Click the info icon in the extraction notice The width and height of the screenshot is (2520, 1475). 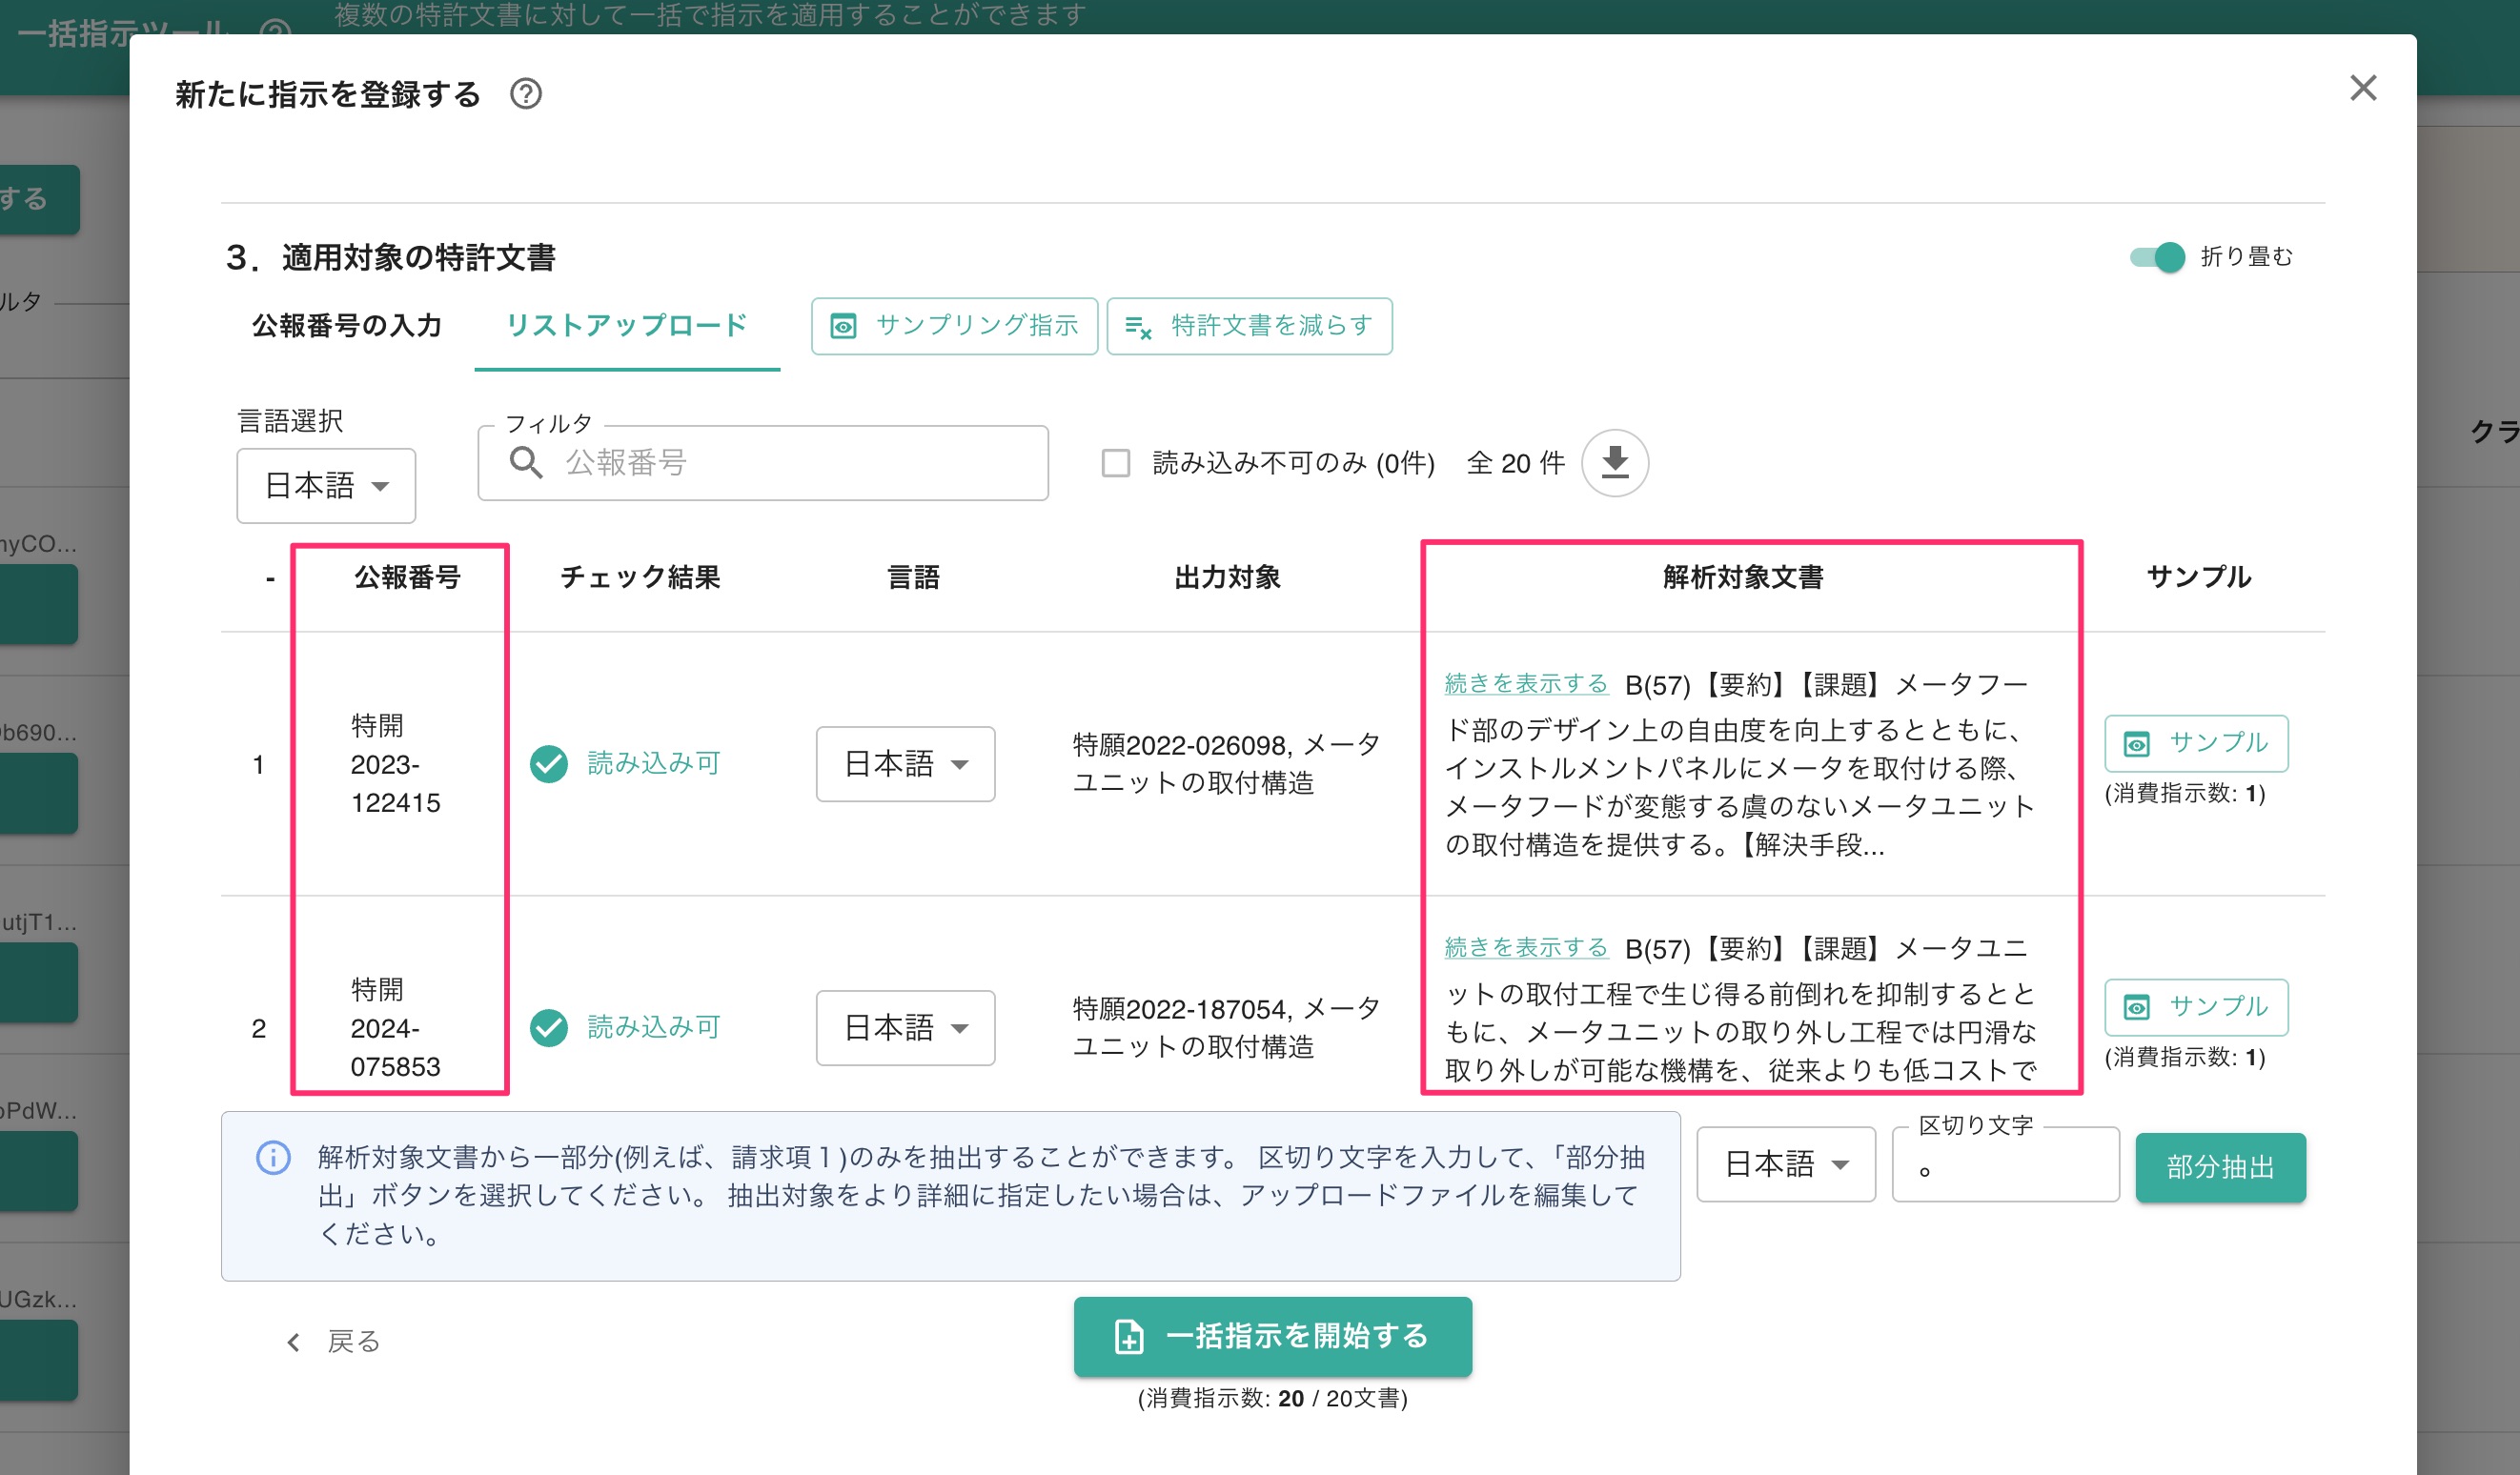[272, 1158]
